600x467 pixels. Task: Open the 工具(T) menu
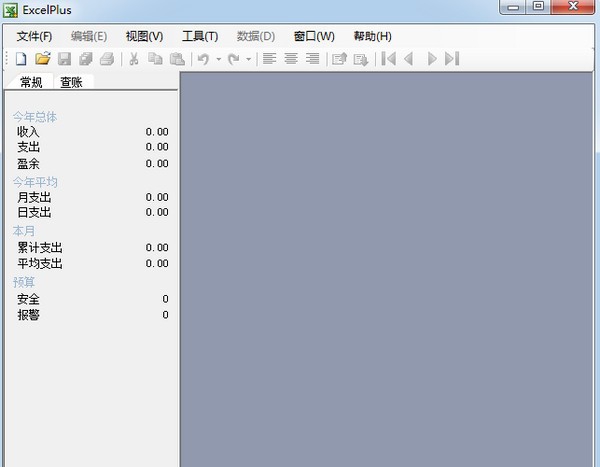pyautogui.click(x=200, y=36)
